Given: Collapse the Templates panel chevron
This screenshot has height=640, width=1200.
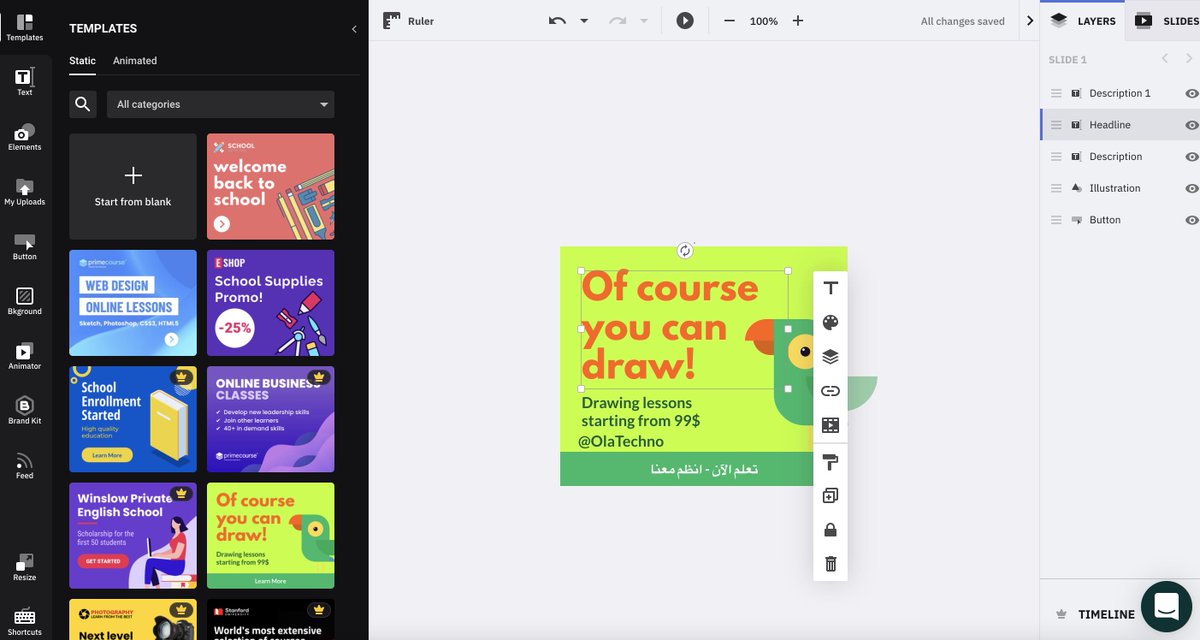Looking at the screenshot, I should 354,29.
